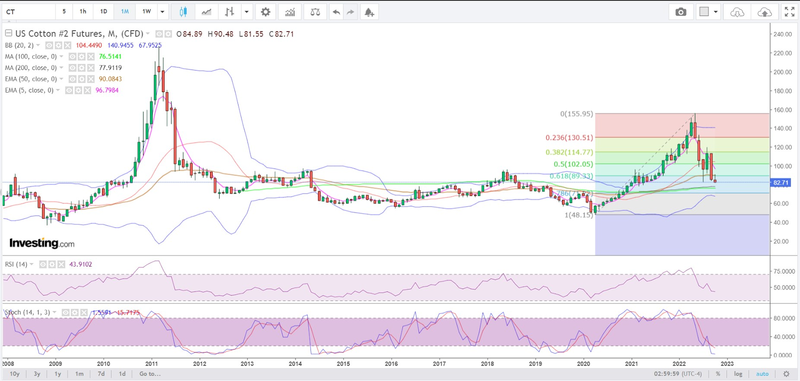Collapse the indicator legend with minus box

pos(9,34)
